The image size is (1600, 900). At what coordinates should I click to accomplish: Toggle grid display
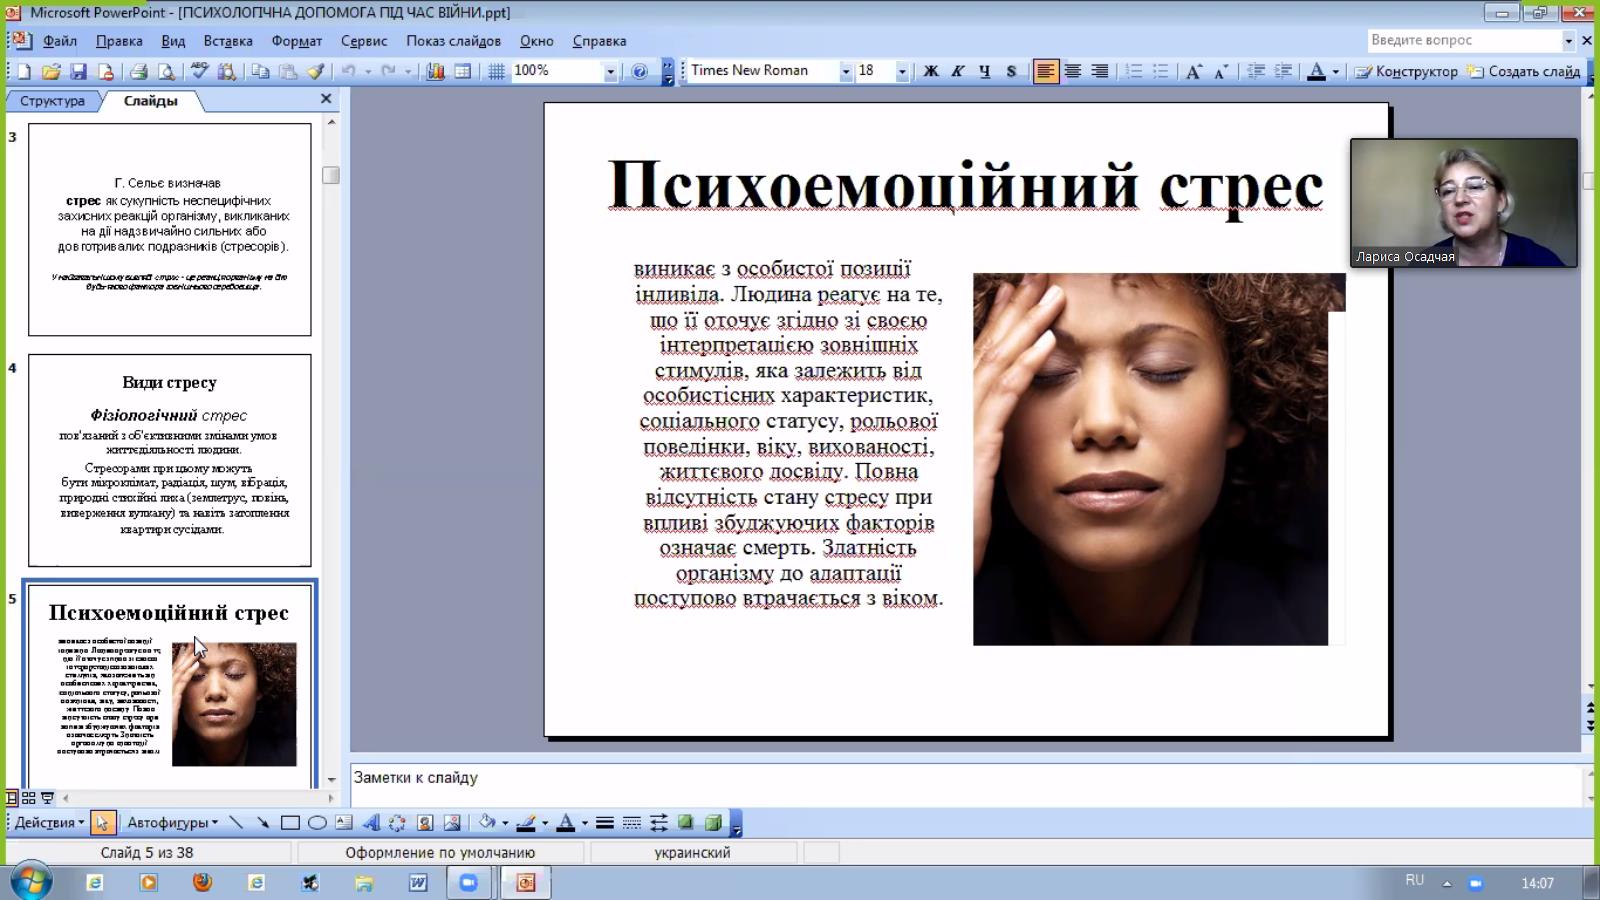point(496,71)
